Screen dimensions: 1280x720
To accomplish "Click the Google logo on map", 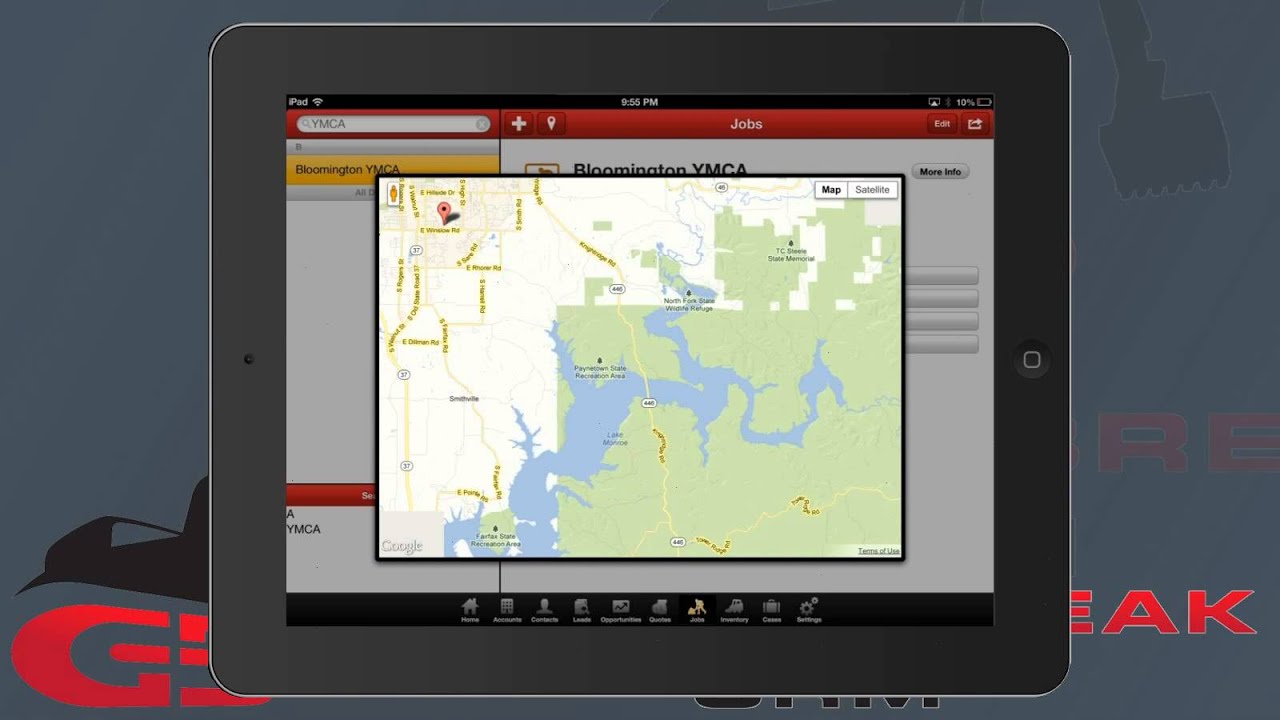I will pos(402,546).
